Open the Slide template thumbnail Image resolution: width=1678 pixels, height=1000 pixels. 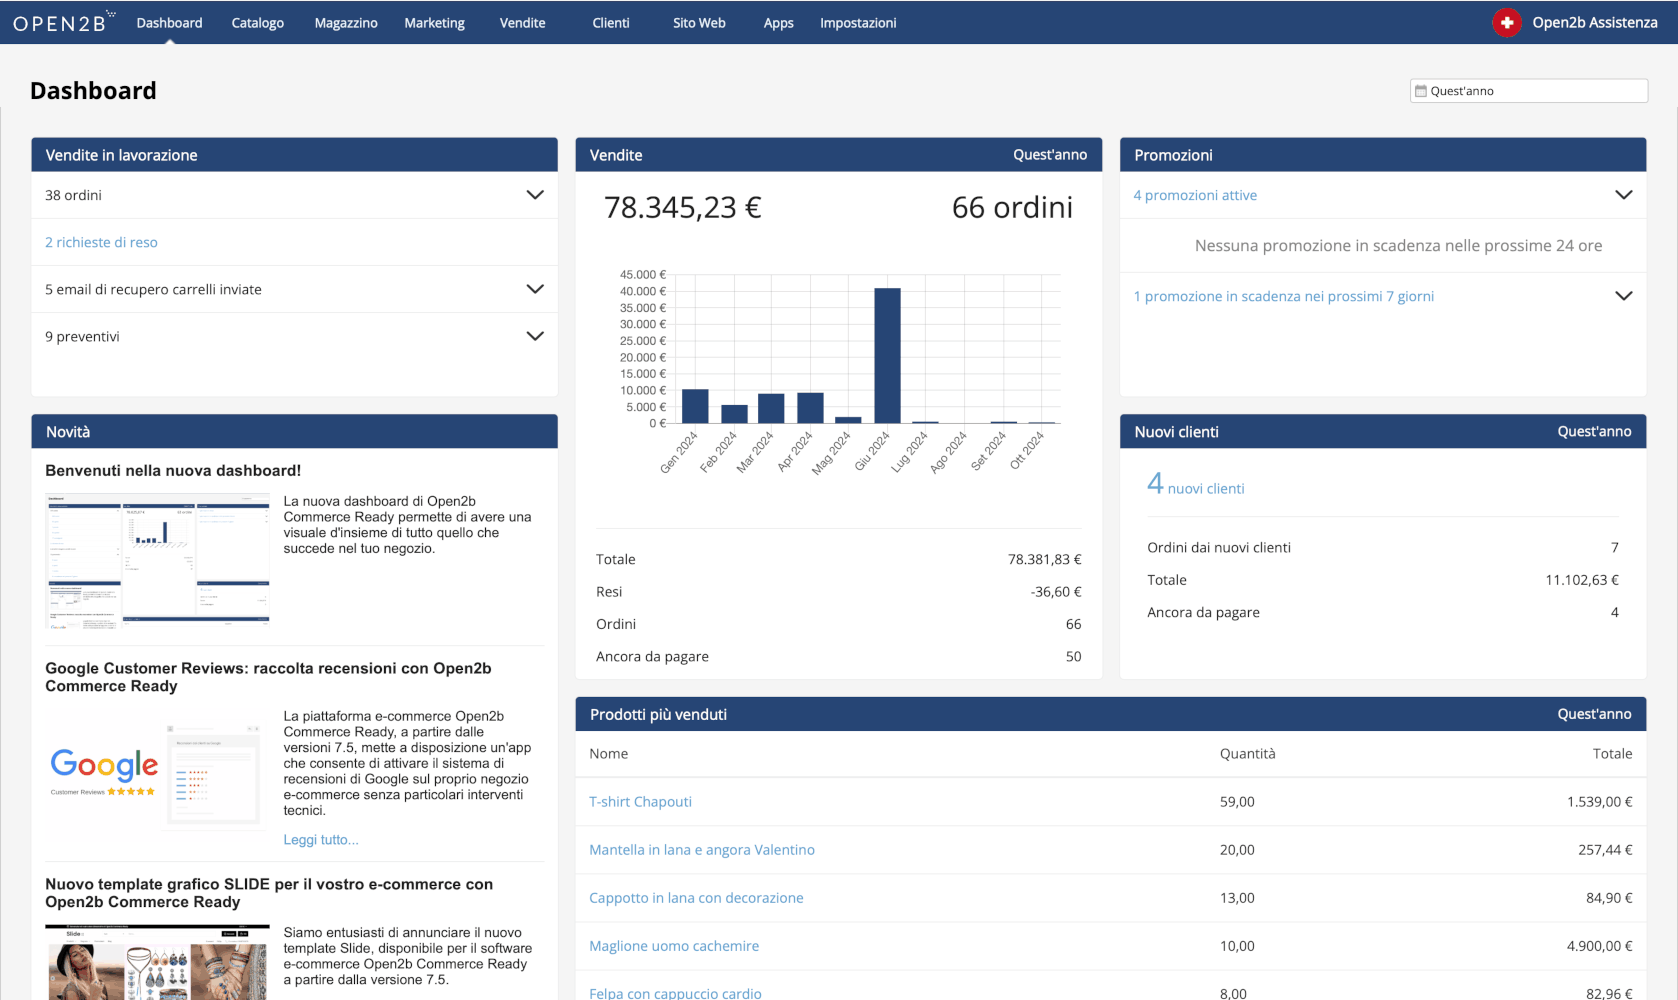pos(157,962)
